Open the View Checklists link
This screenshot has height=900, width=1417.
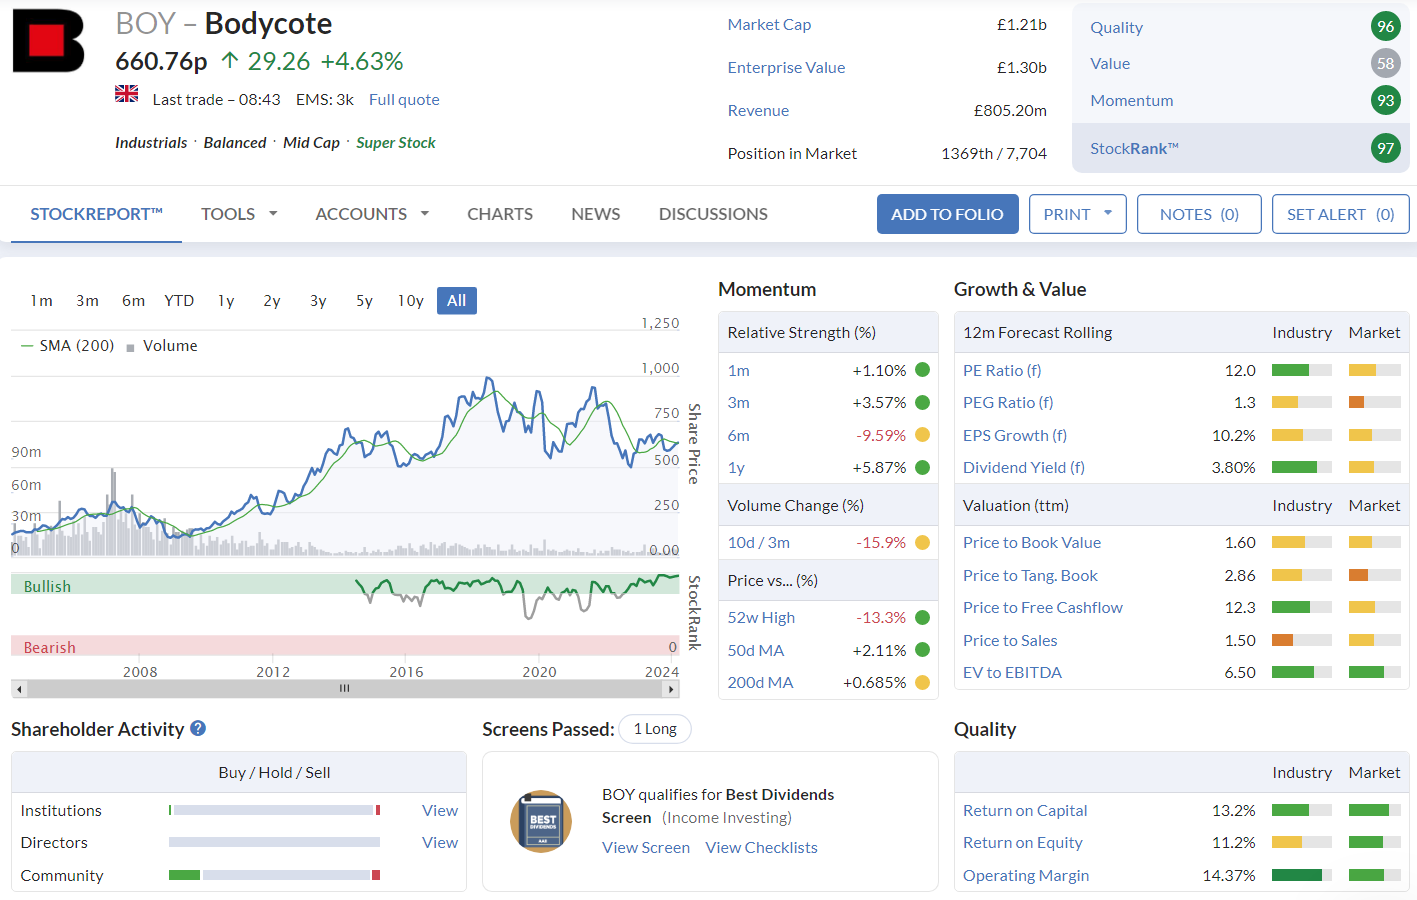pos(761,848)
